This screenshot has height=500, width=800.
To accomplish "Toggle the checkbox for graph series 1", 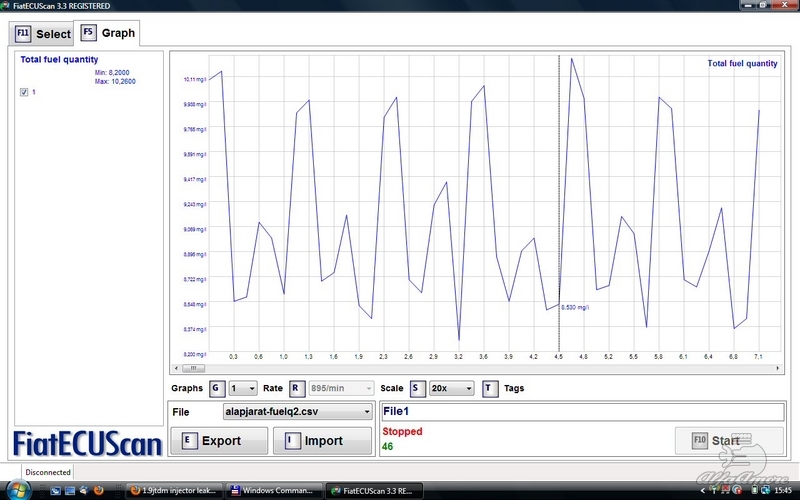I will tap(25, 92).
